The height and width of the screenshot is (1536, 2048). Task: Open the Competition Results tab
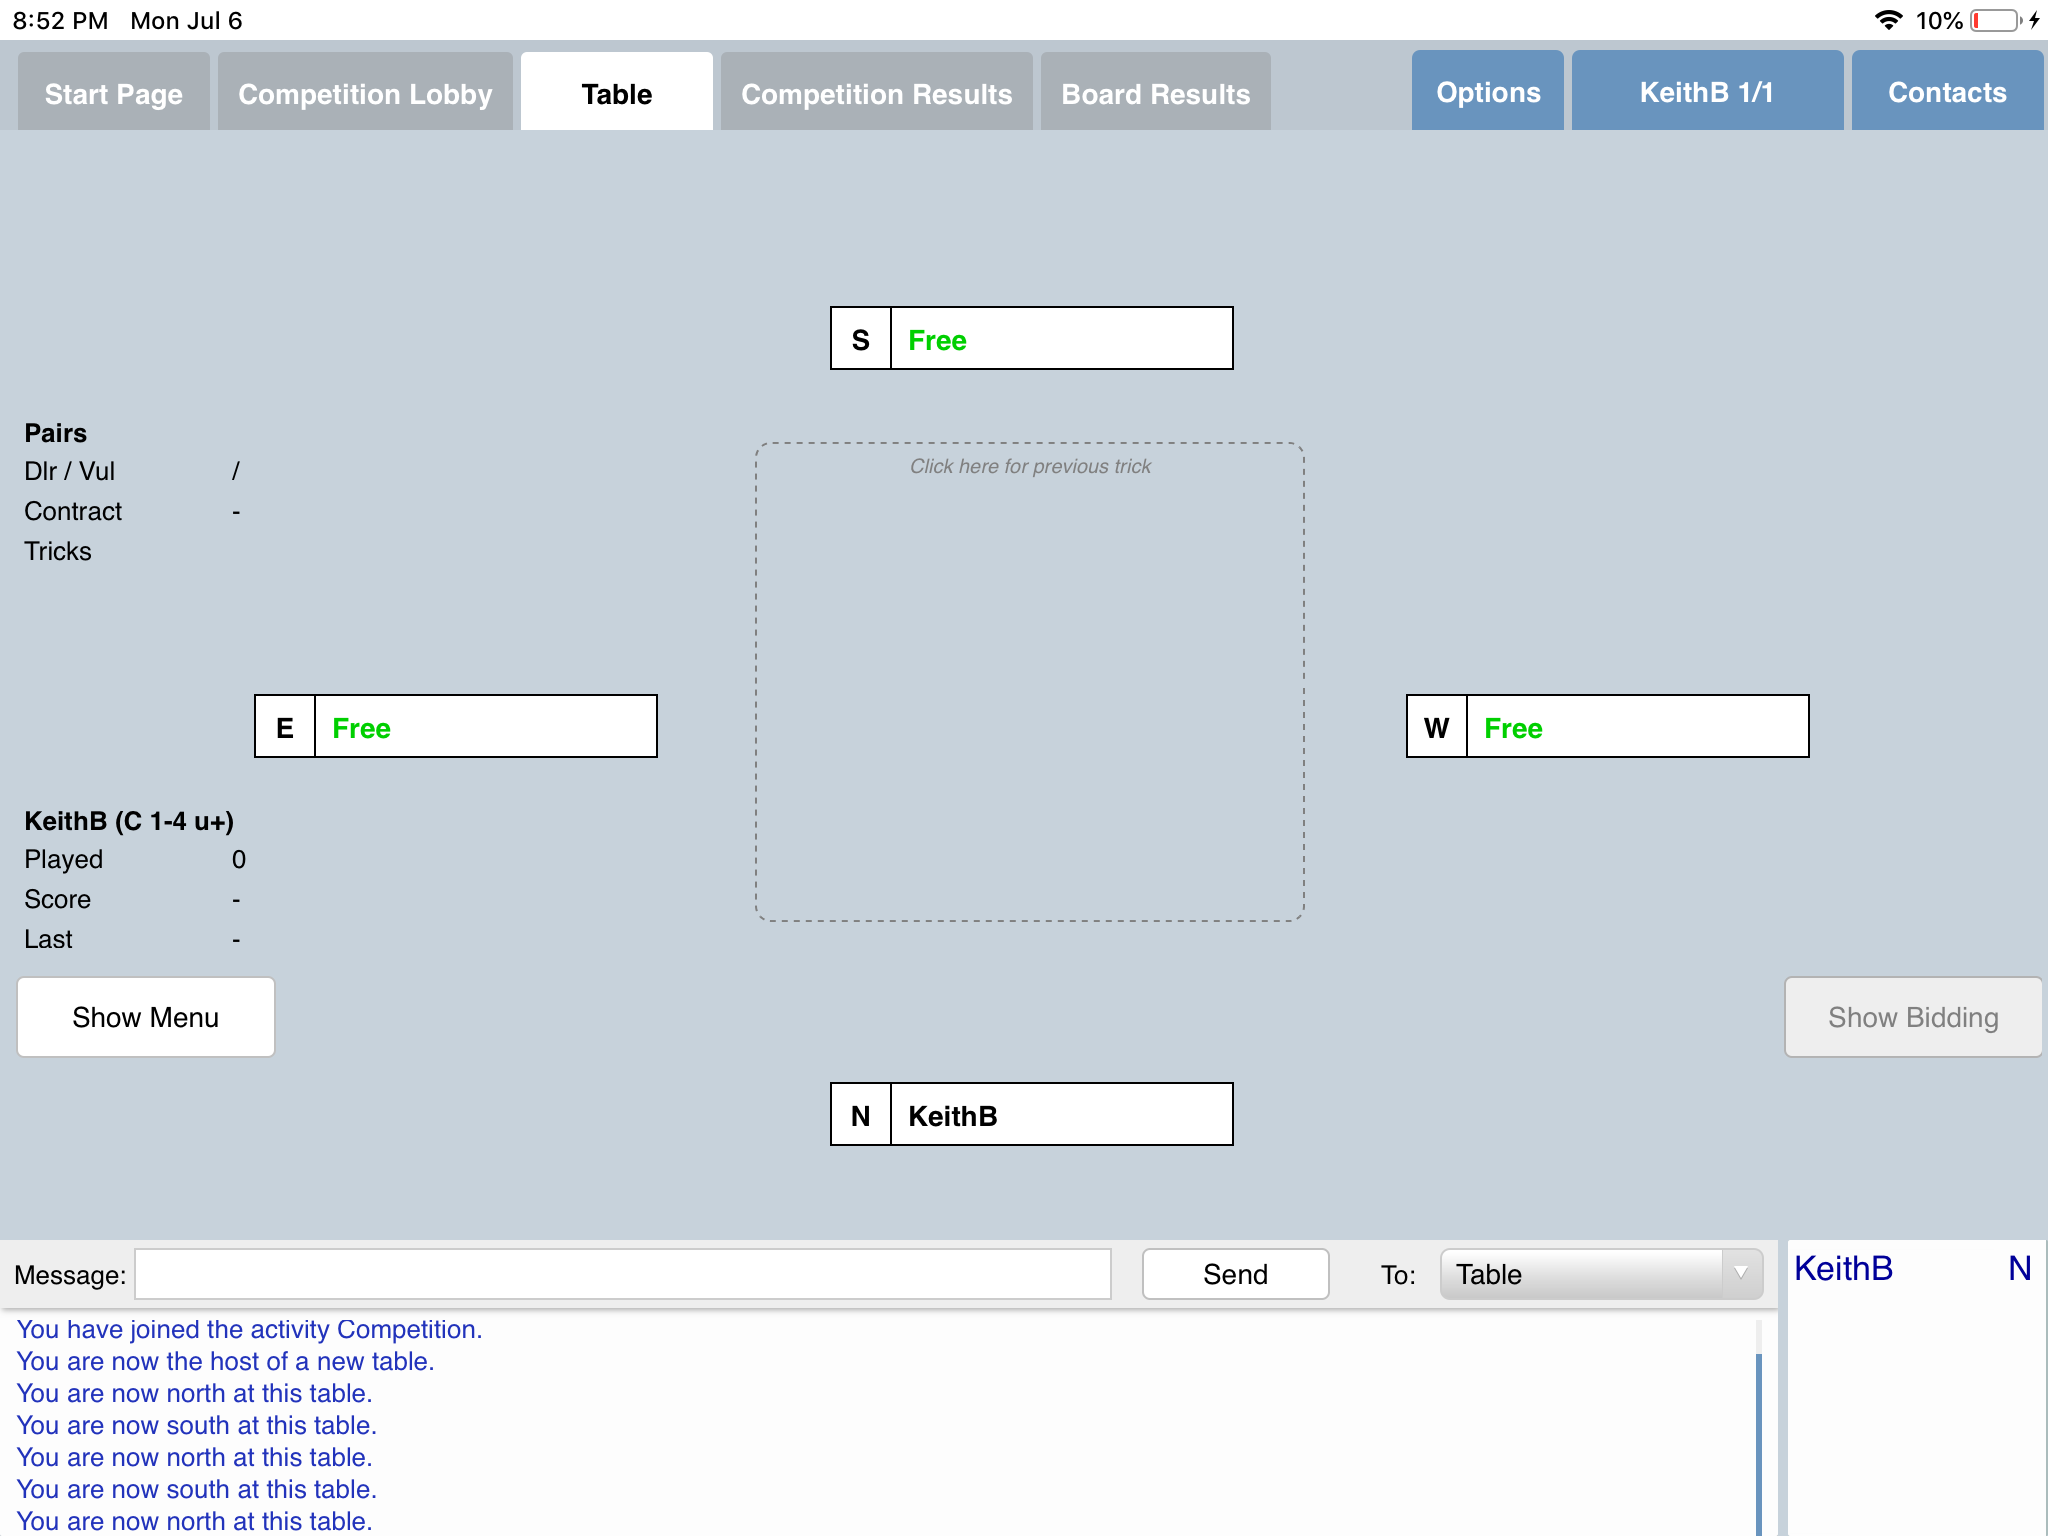point(876,93)
